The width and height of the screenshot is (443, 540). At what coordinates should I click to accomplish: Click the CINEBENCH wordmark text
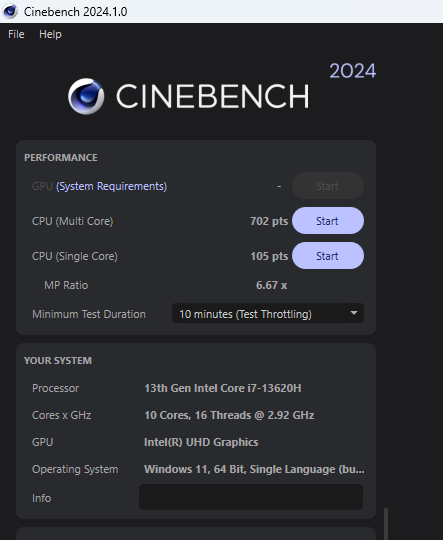click(213, 96)
